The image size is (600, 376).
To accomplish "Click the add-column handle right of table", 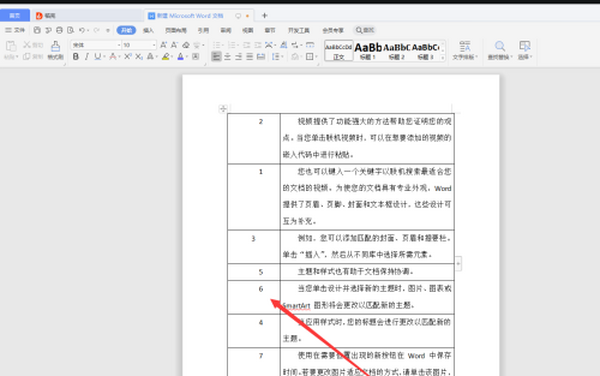I will pyautogui.click(x=458, y=263).
